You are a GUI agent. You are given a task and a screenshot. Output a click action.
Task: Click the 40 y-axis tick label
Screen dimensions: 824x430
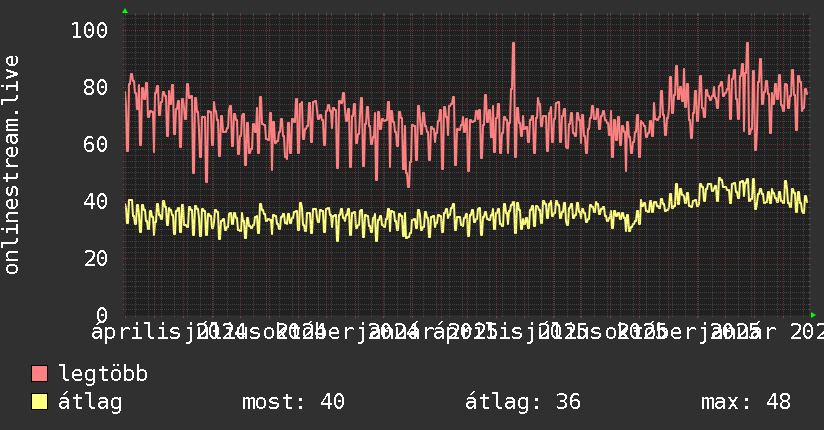pyautogui.click(x=96, y=201)
